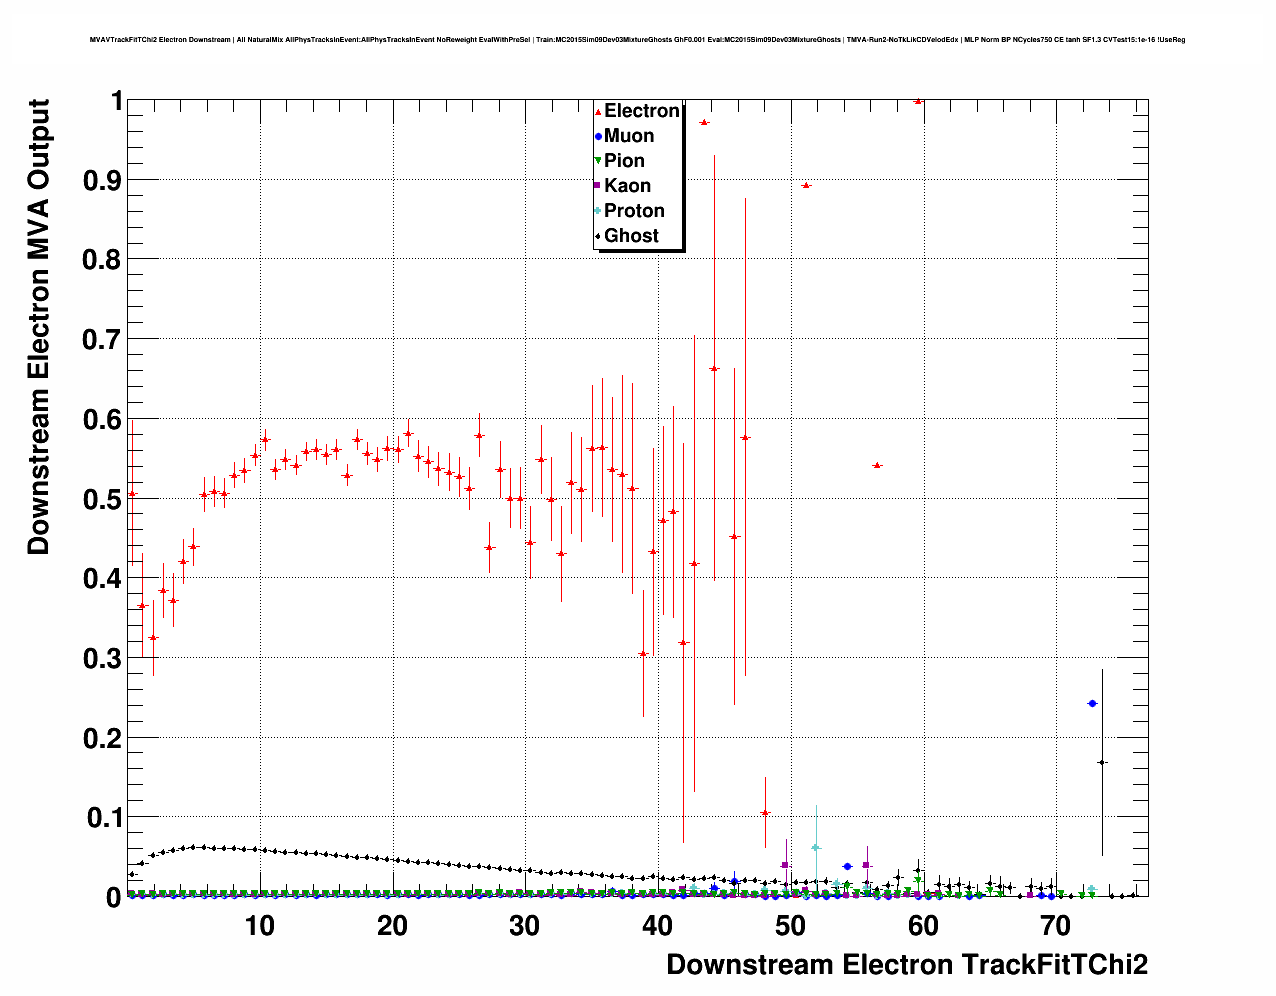Click the Electron legend label
The height and width of the screenshot is (996, 1276).
point(642,111)
